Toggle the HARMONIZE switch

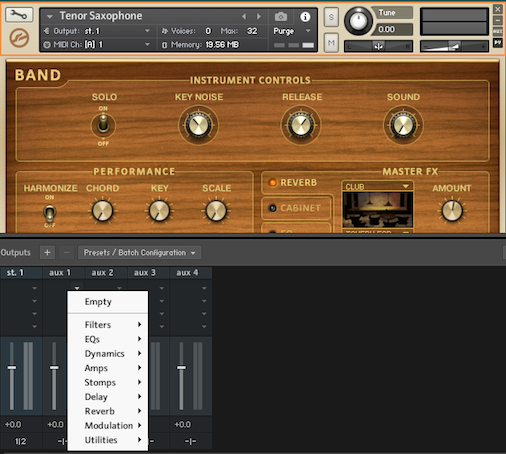coord(50,212)
